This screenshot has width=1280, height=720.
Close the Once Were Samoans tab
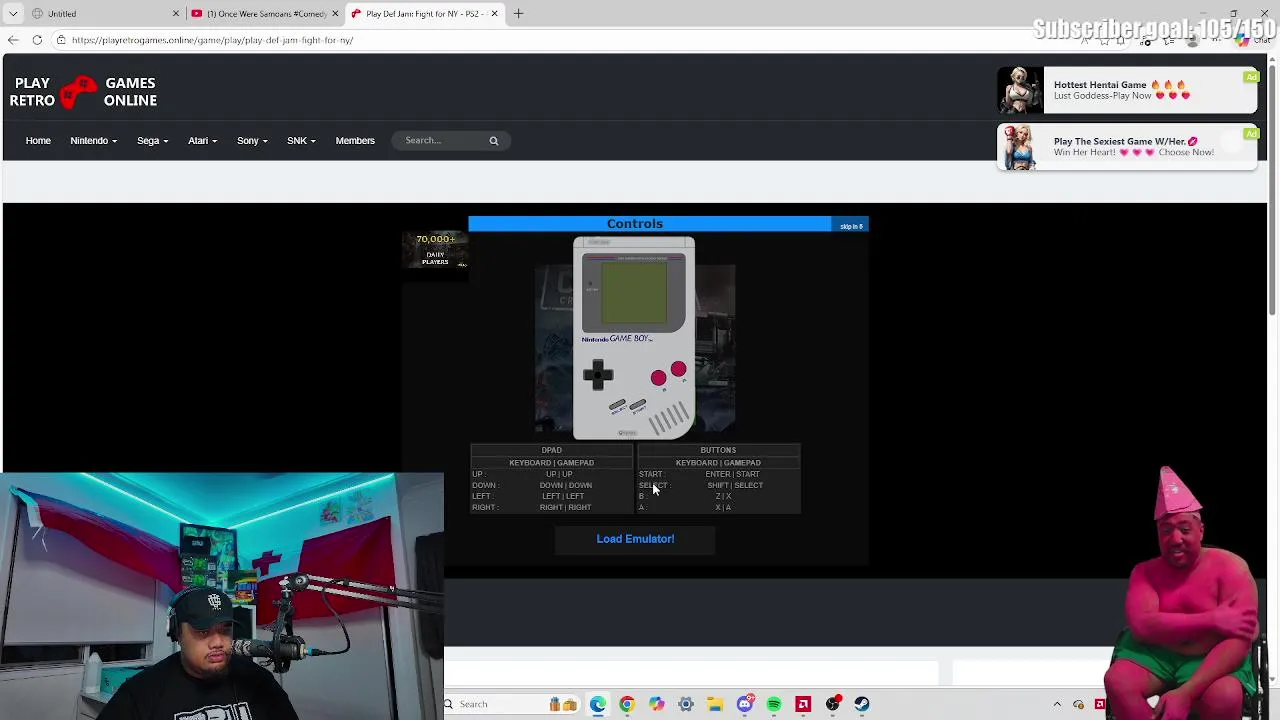(335, 13)
